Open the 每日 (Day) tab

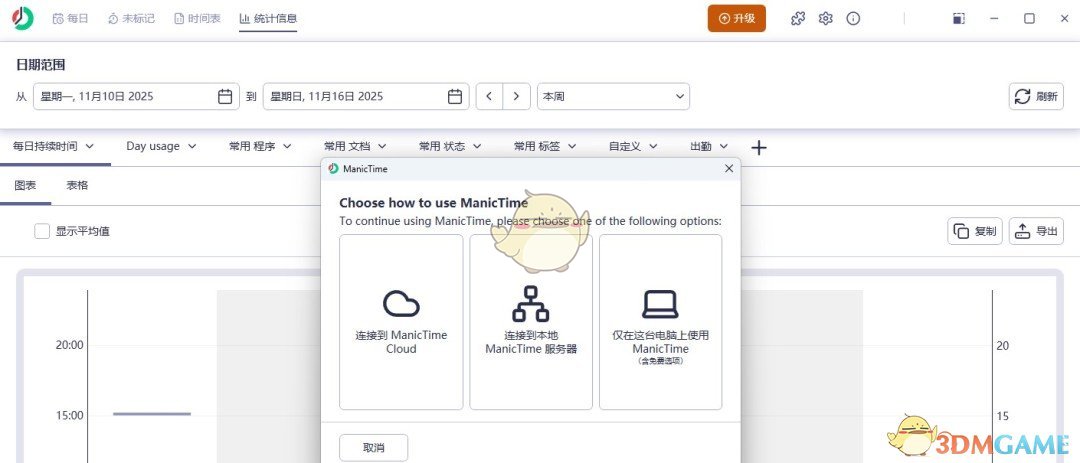(71, 19)
